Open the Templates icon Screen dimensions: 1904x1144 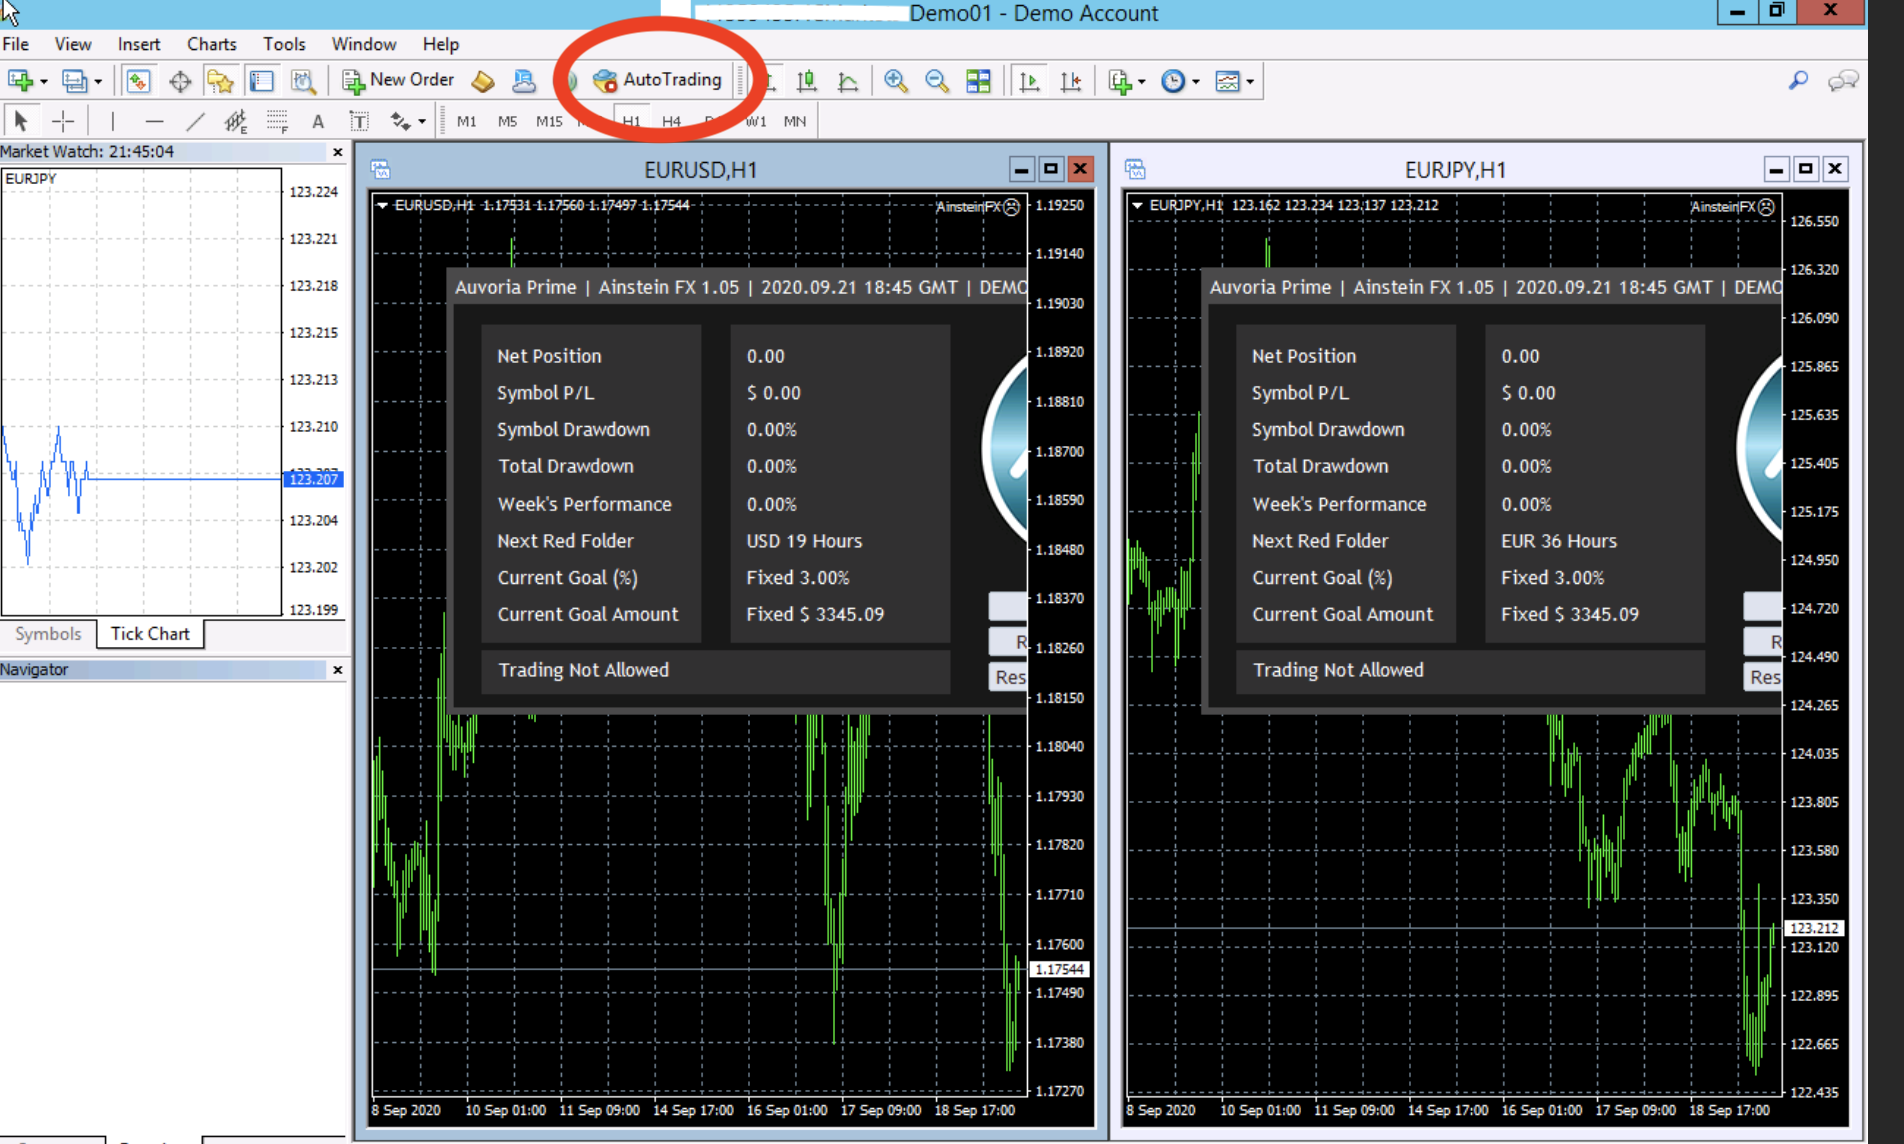coord(1227,81)
